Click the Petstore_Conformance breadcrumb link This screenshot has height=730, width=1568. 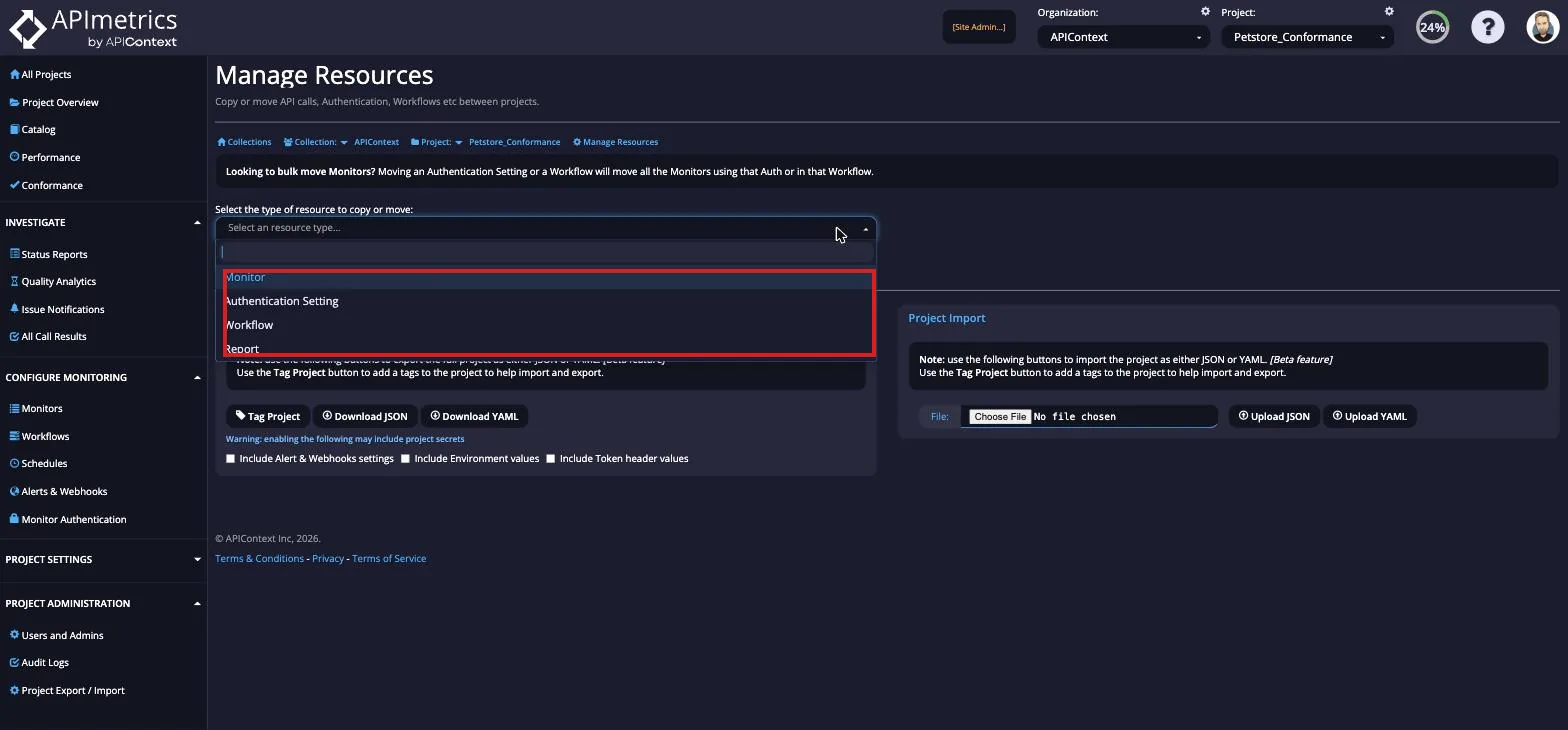514,142
